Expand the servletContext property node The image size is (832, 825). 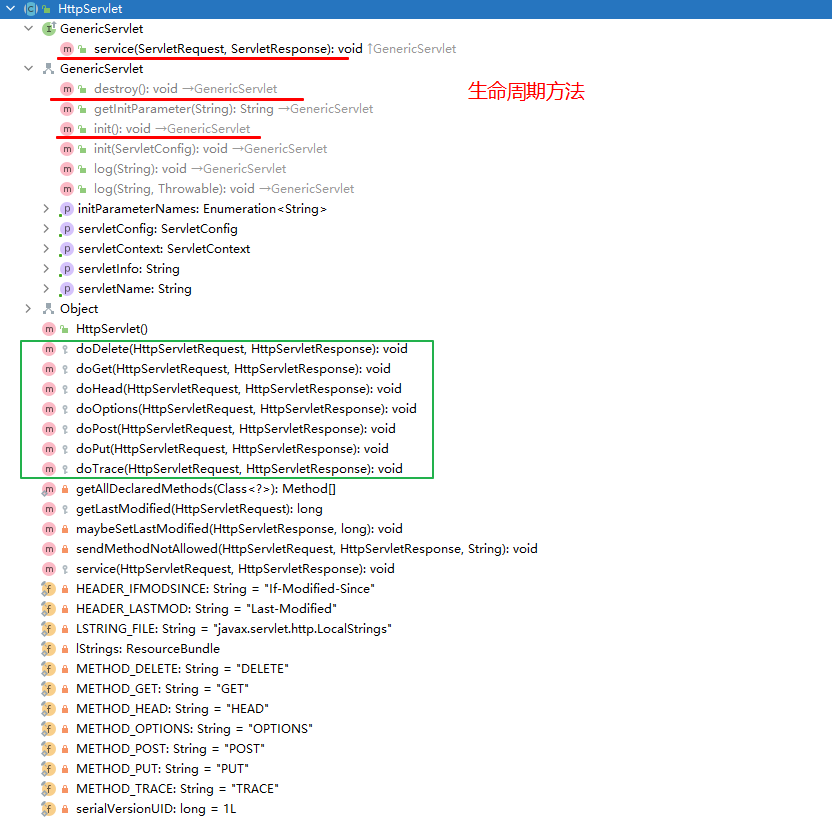click(x=46, y=249)
